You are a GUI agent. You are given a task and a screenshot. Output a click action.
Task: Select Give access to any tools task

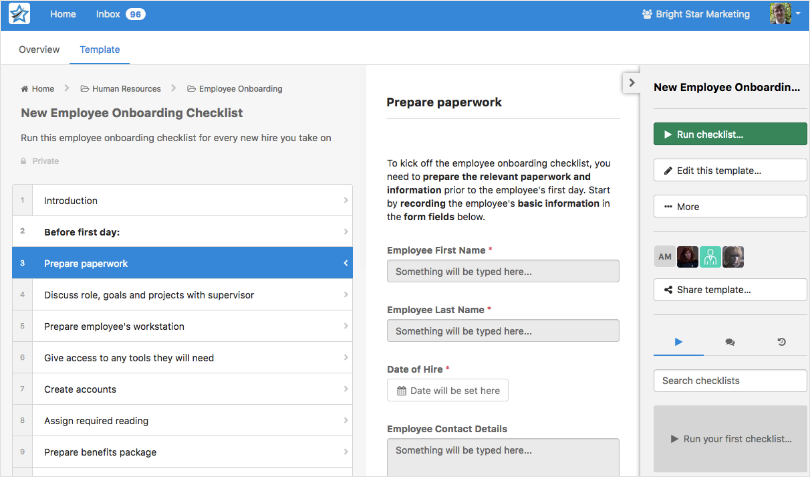coord(182,358)
